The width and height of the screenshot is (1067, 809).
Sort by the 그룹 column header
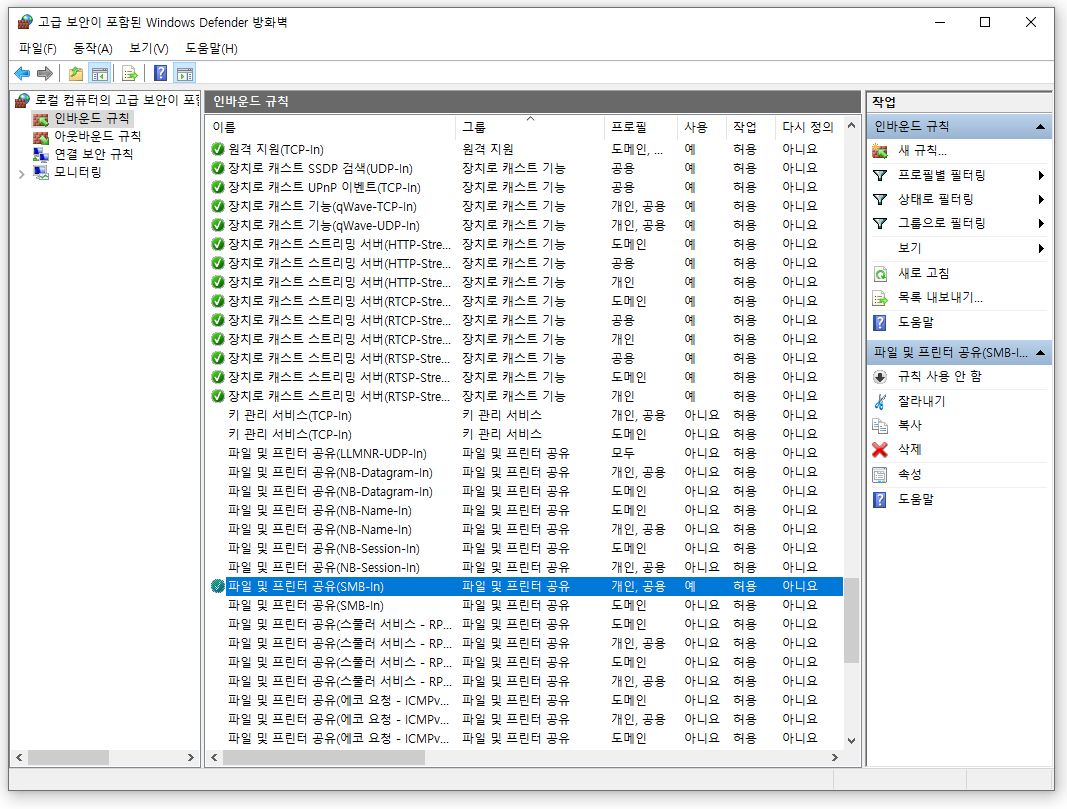[x=529, y=127]
